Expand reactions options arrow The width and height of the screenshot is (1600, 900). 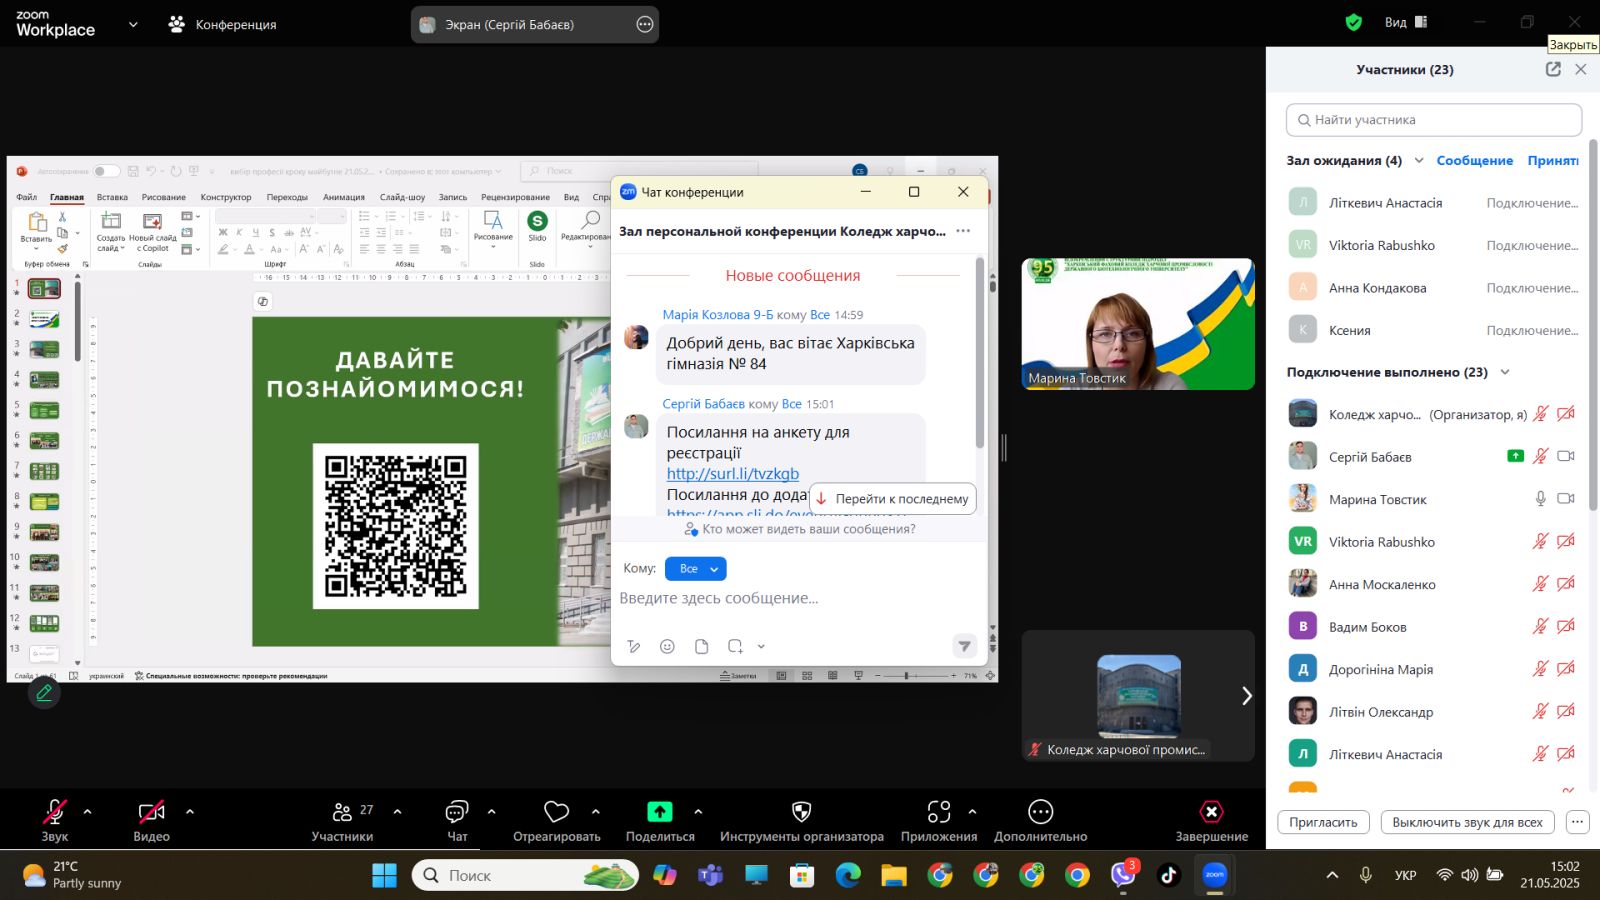click(x=596, y=811)
